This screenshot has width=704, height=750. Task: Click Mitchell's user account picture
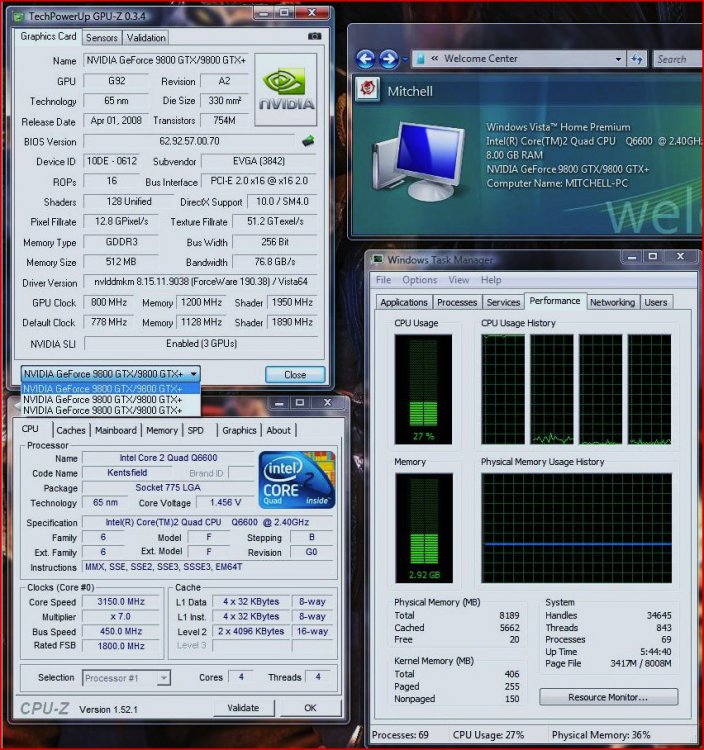pos(368,89)
